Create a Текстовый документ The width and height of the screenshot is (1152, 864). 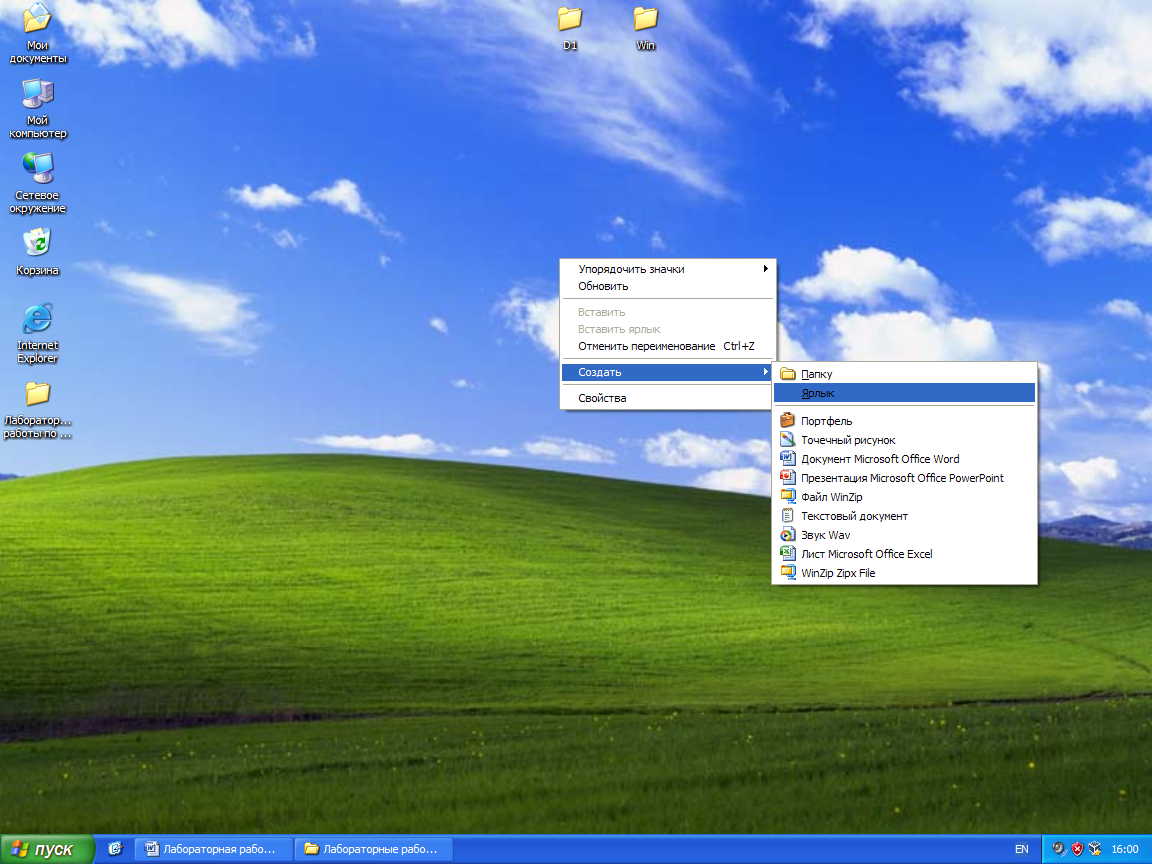(904, 516)
